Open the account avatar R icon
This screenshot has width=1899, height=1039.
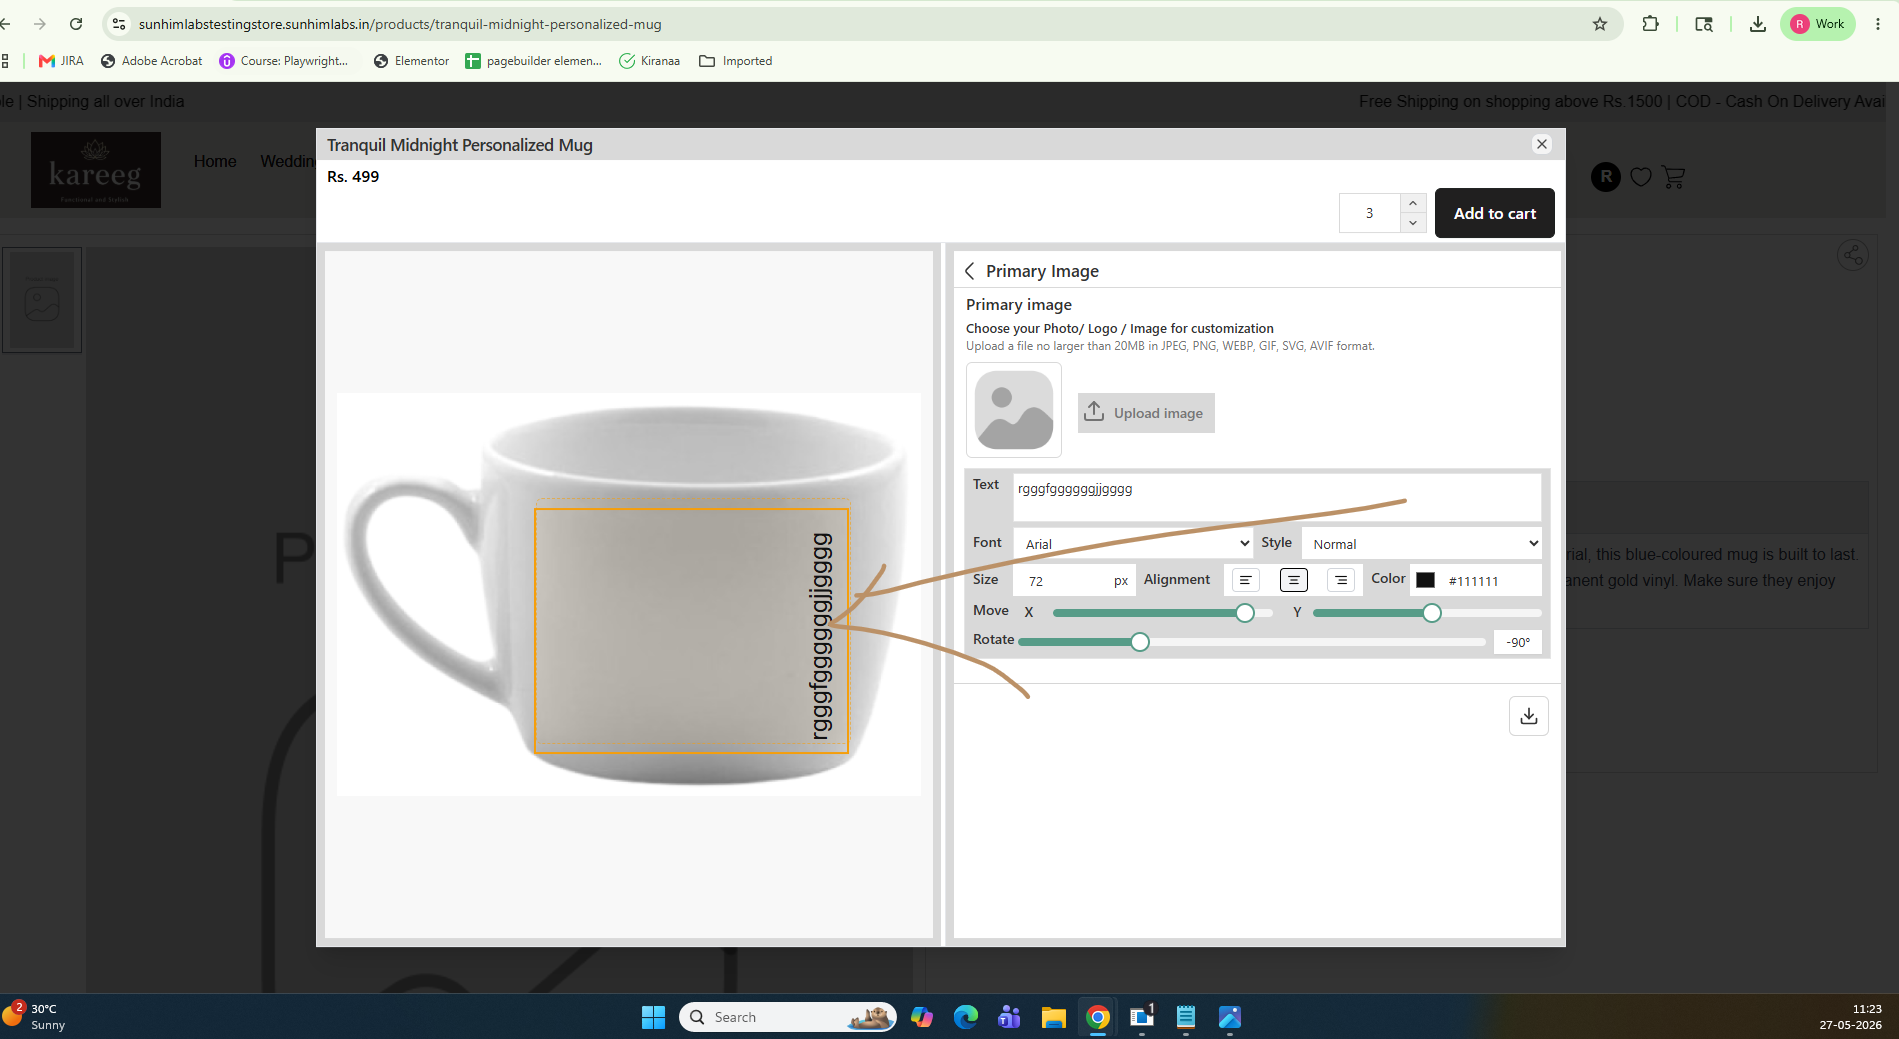pos(1606,177)
